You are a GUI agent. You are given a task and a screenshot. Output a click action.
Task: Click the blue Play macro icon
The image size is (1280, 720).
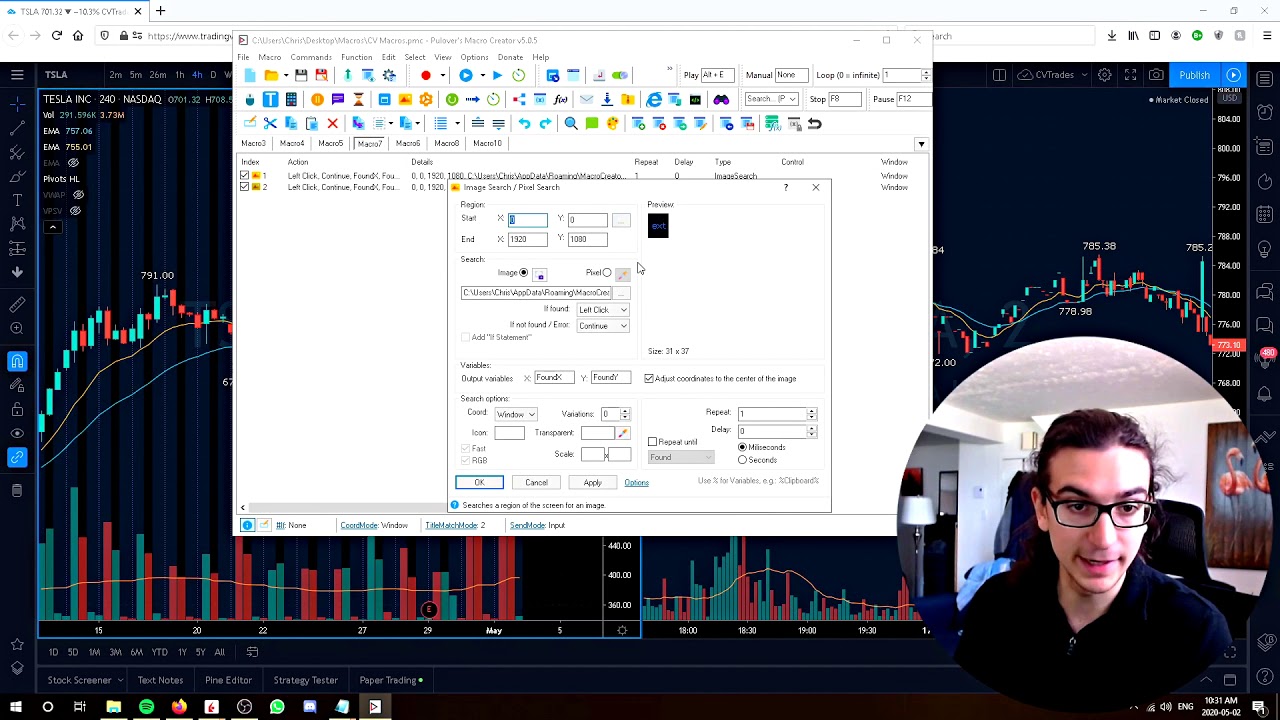pyautogui.click(x=466, y=75)
